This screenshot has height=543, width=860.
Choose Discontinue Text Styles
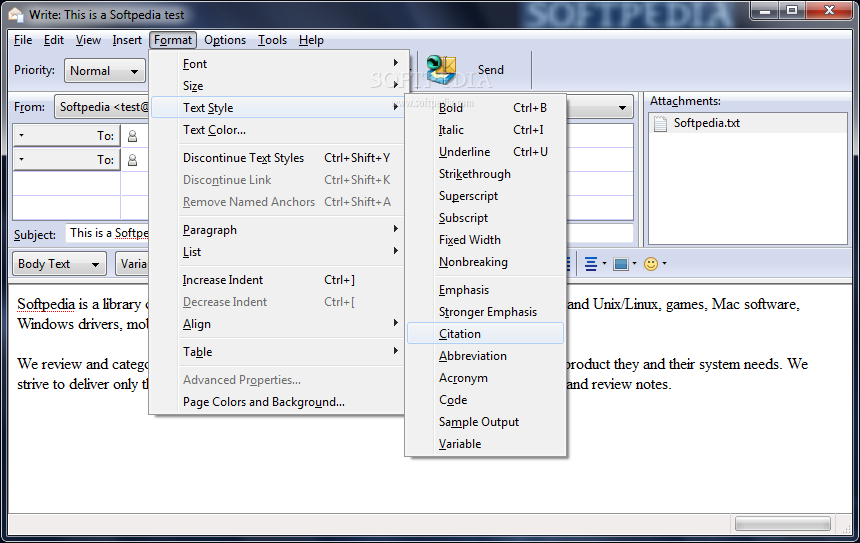click(x=280, y=158)
